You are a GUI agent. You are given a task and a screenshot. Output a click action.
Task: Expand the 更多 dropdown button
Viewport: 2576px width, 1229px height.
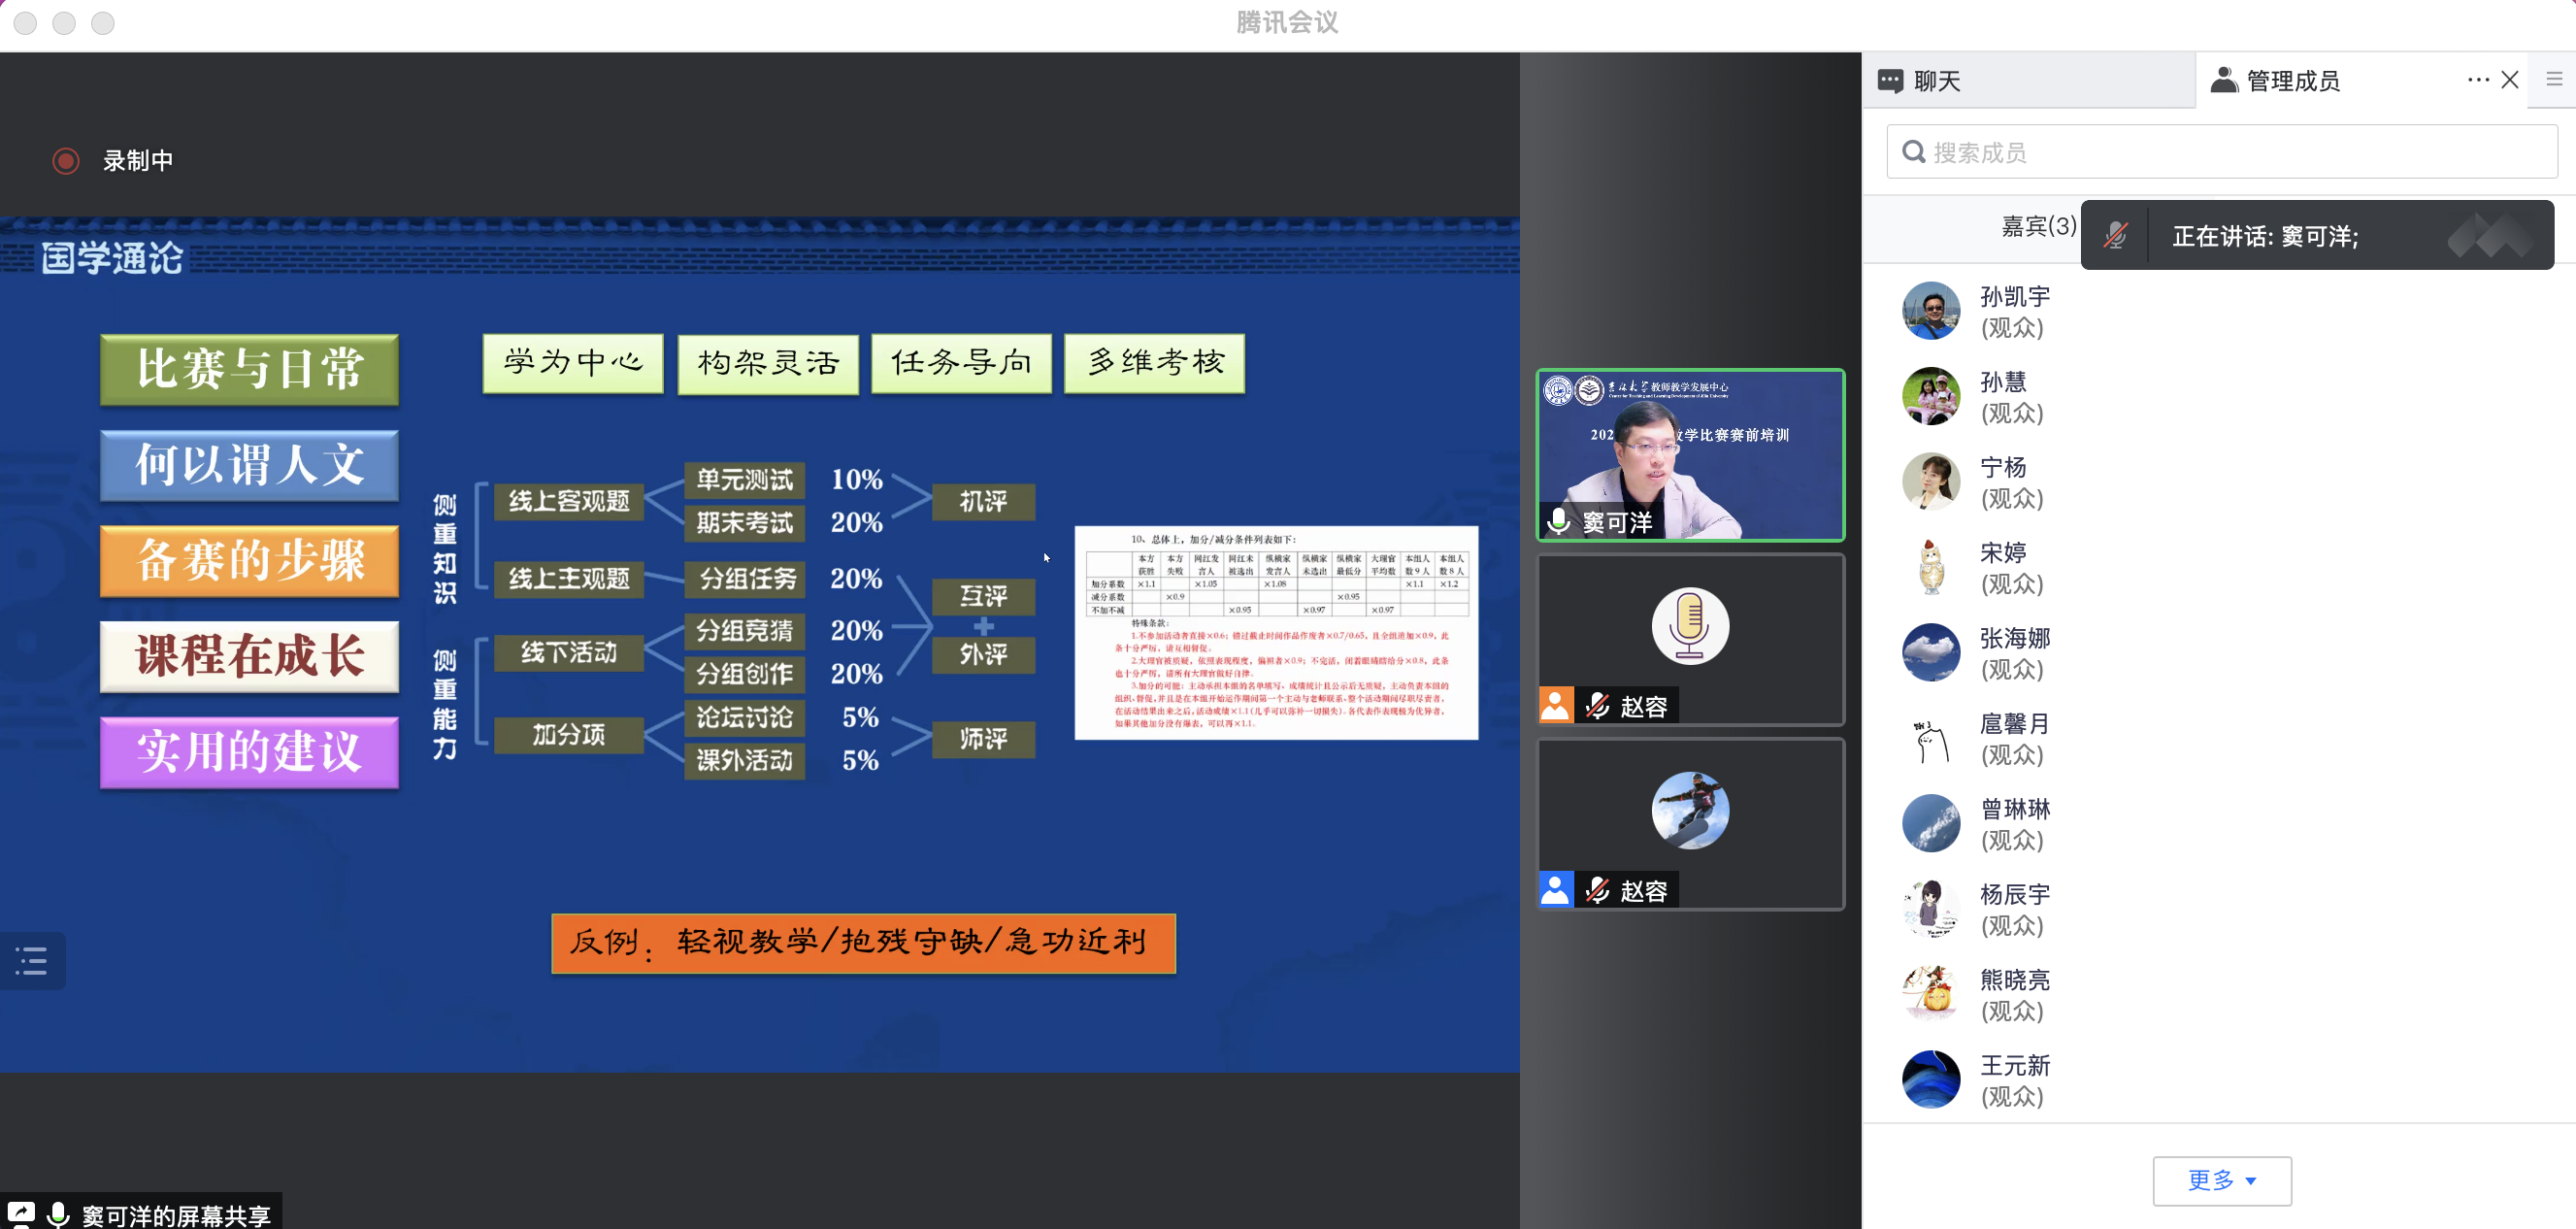[2221, 1180]
